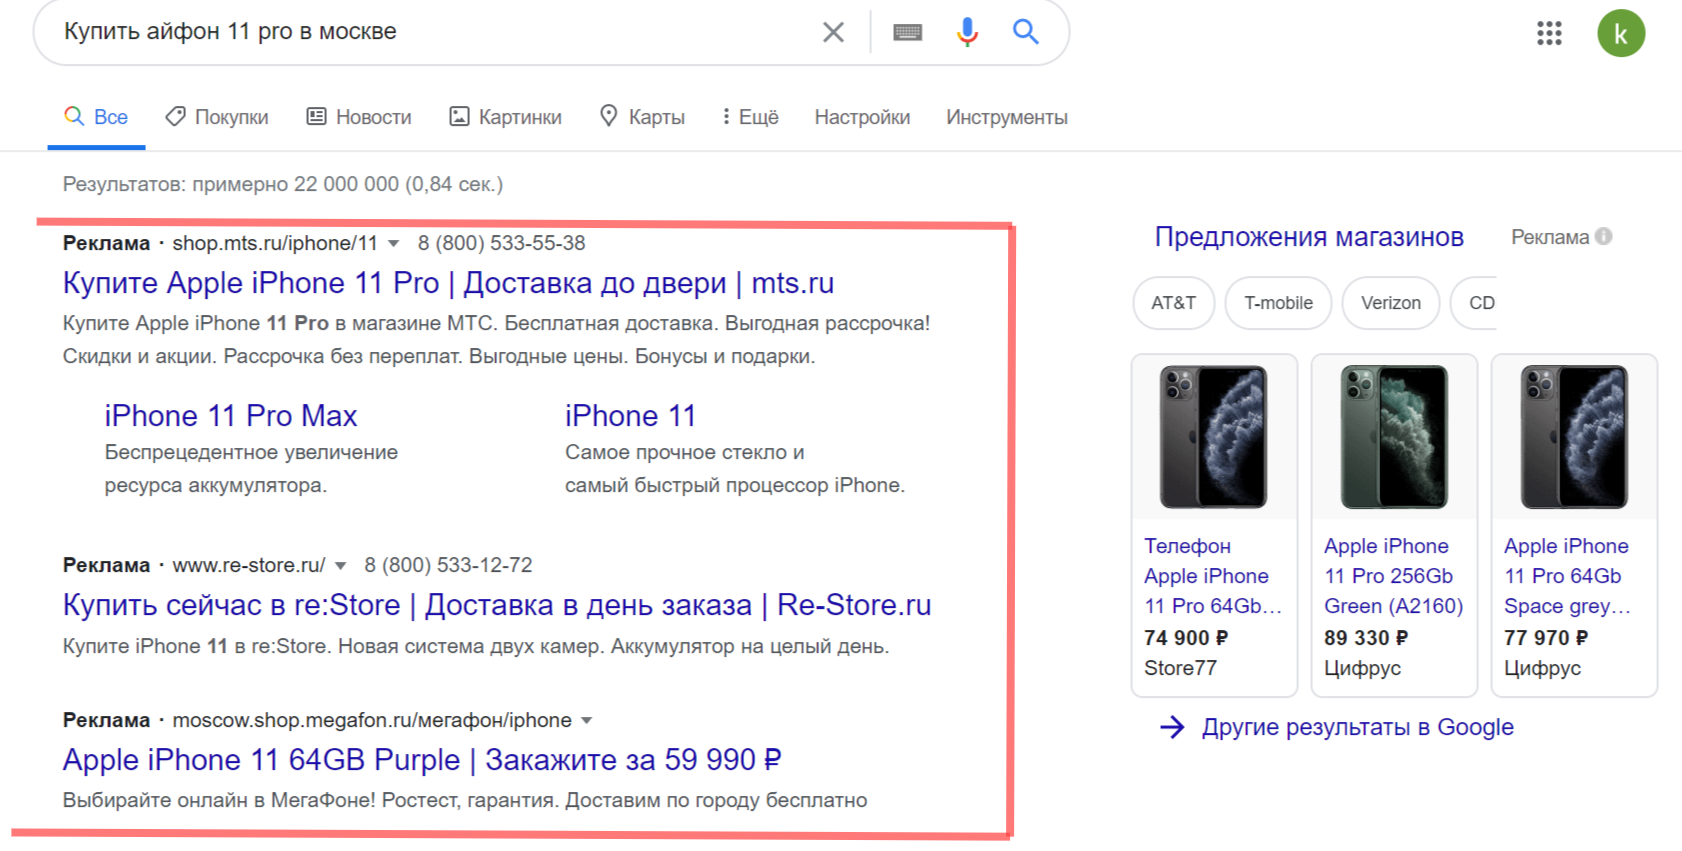The width and height of the screenshot is (1682, 851).
Task: Filter by the AT&T chip
Action: click(x=1174, y=303)
